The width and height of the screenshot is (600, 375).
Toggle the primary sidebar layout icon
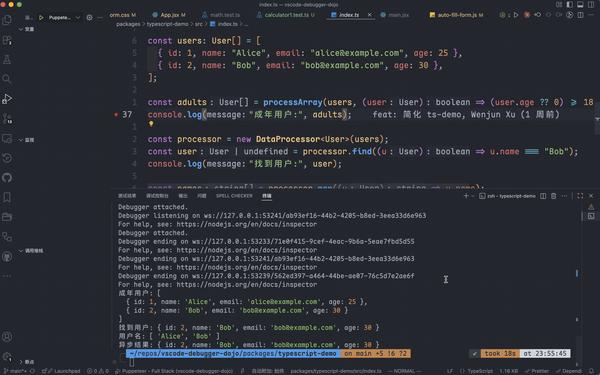(x=569, y=5)
